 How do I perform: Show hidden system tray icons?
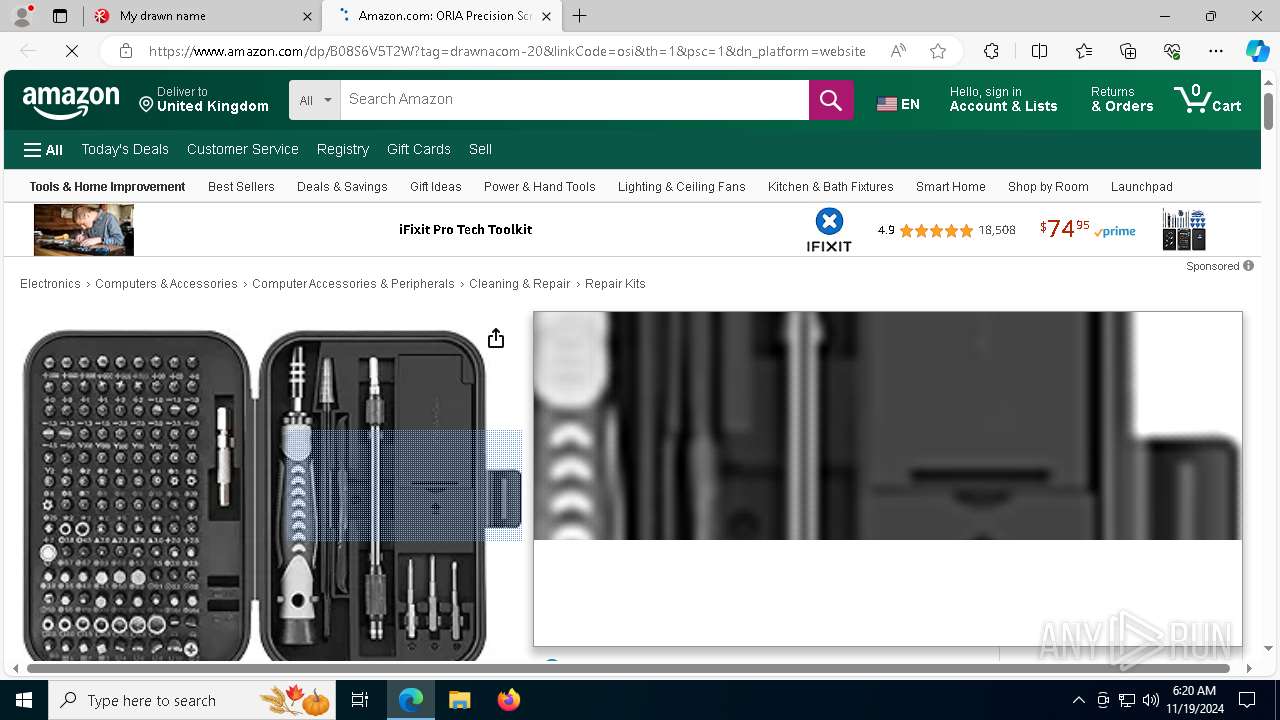pyautogui.click(x=1078, y=700)
